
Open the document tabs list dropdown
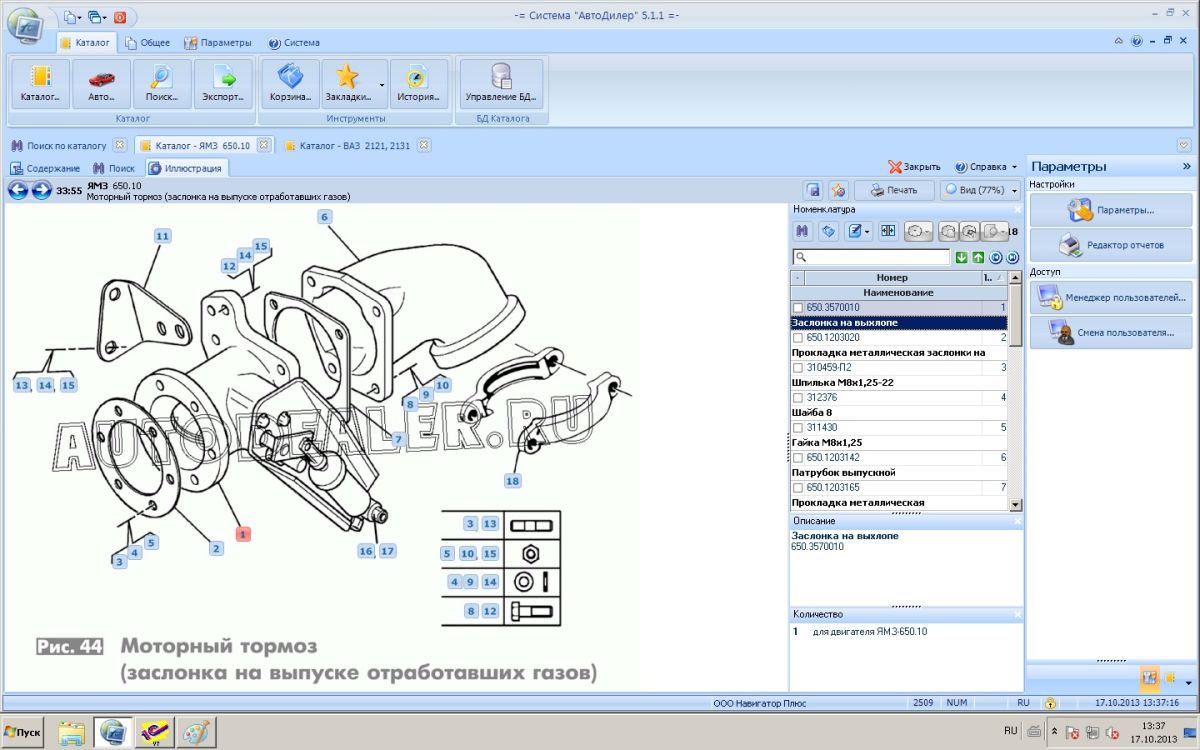(1185, 145)
